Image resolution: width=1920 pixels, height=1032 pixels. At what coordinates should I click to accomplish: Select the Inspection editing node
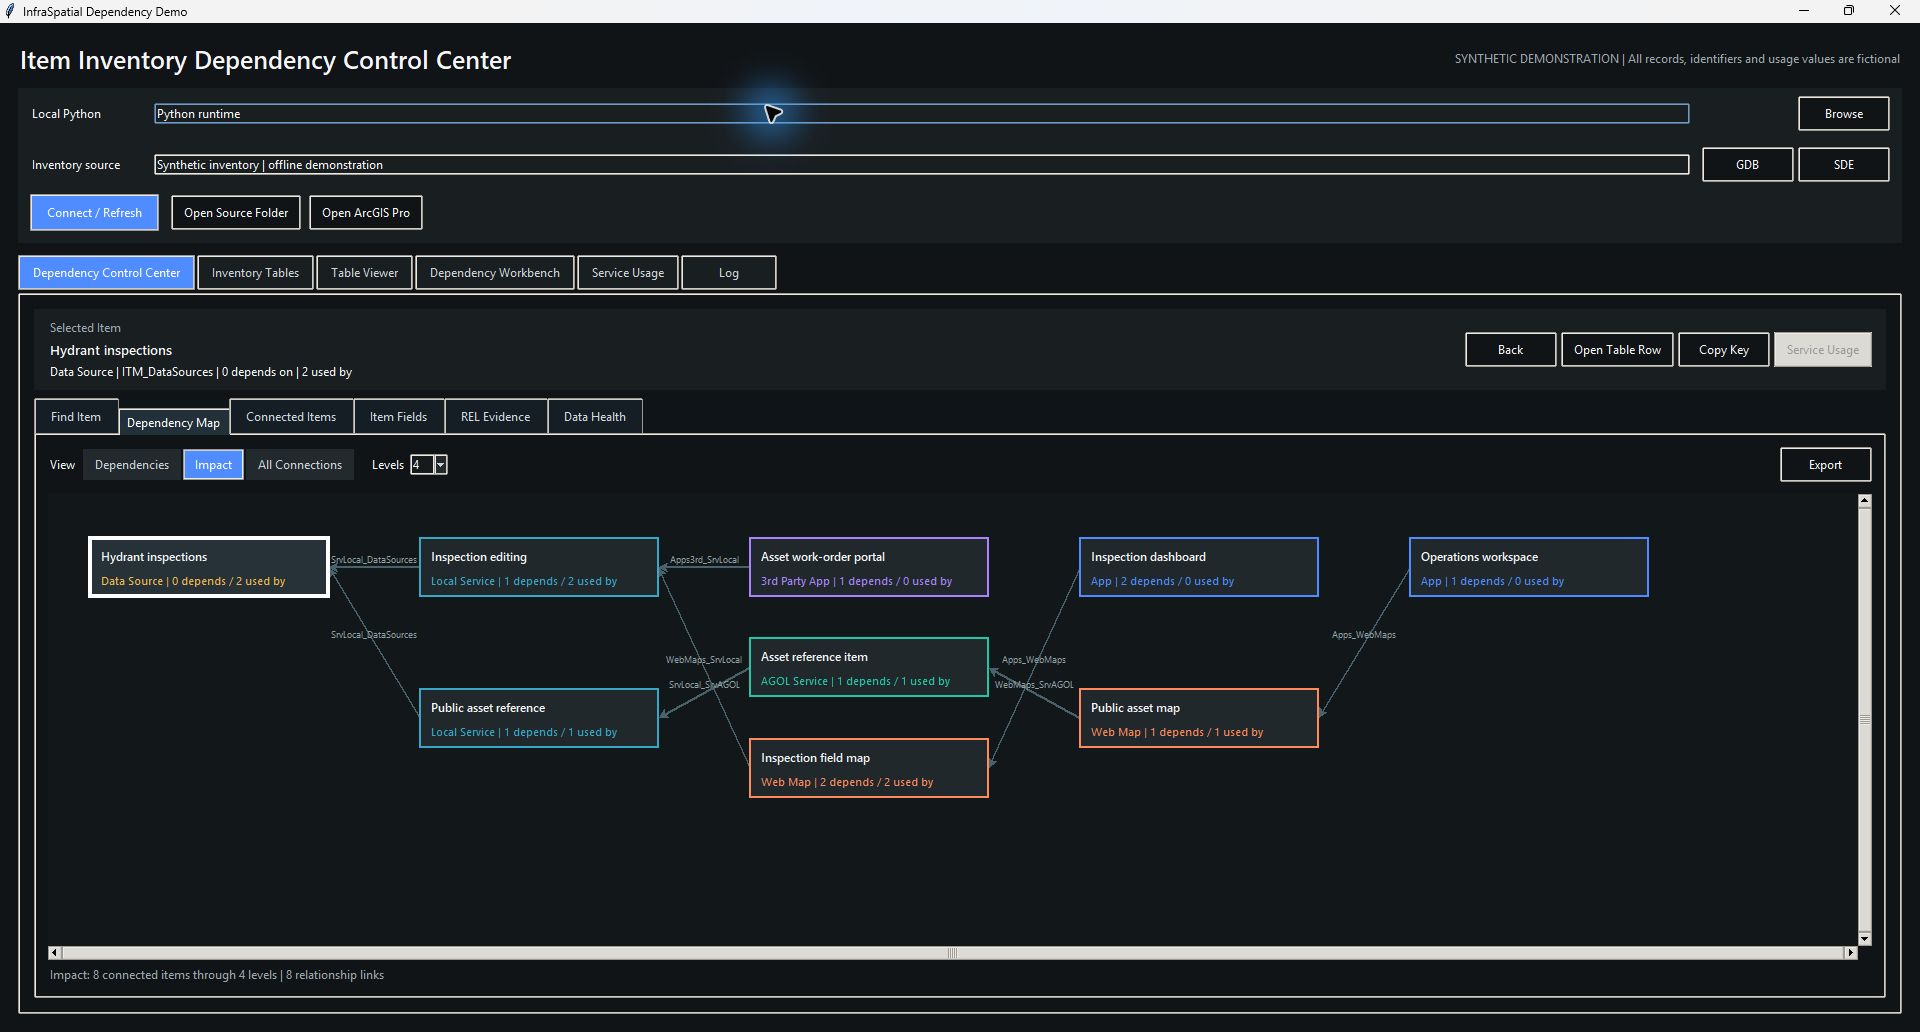[x=539, y=567]
